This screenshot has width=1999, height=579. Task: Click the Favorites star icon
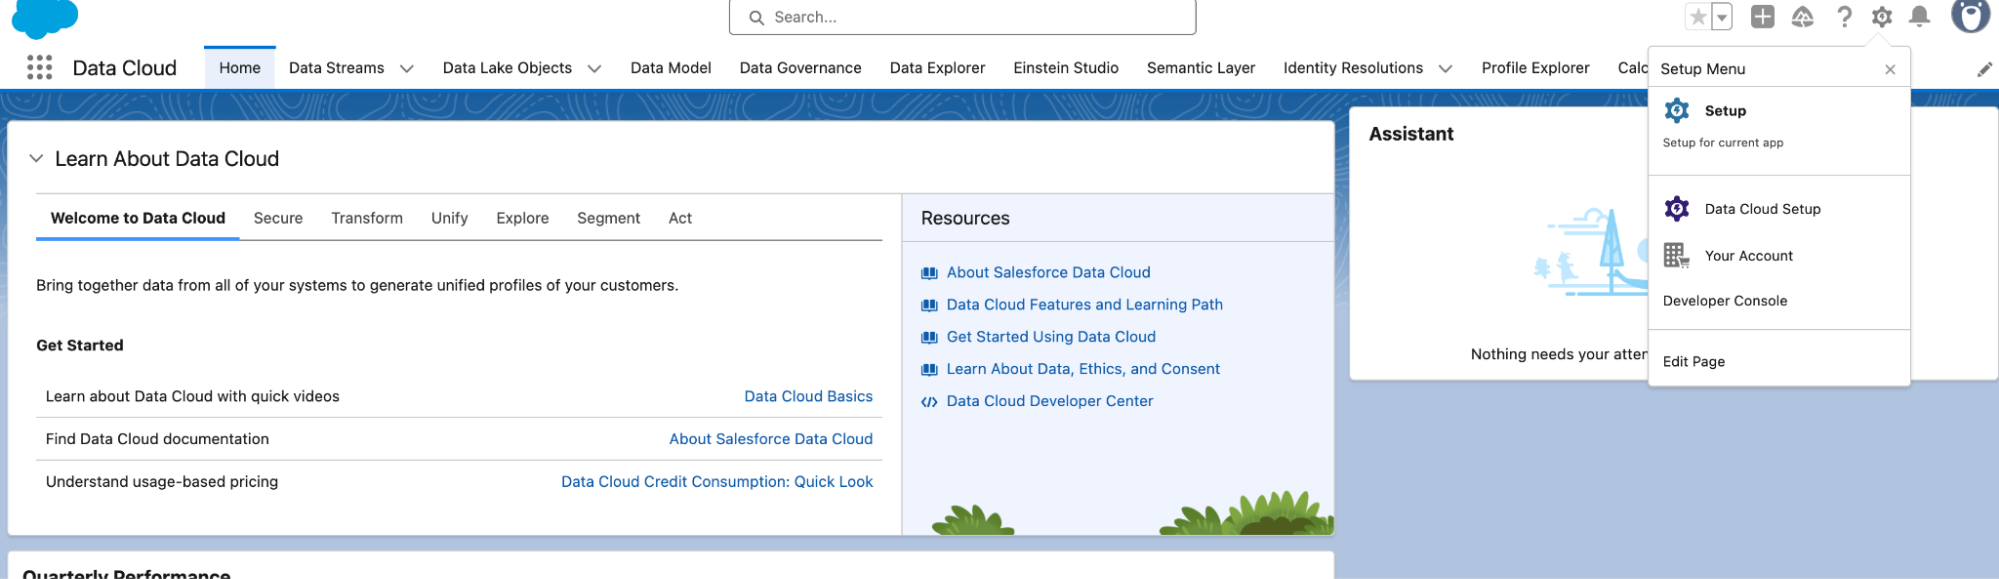1698,17
